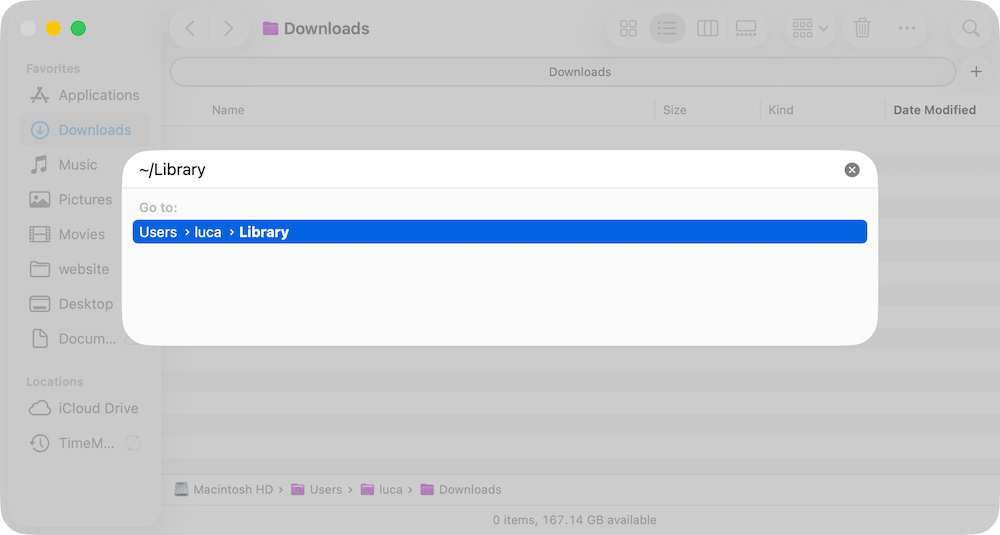Go back to previous folder
The width and height of the screenshot is (1000, 535).
tap(191, 28)
